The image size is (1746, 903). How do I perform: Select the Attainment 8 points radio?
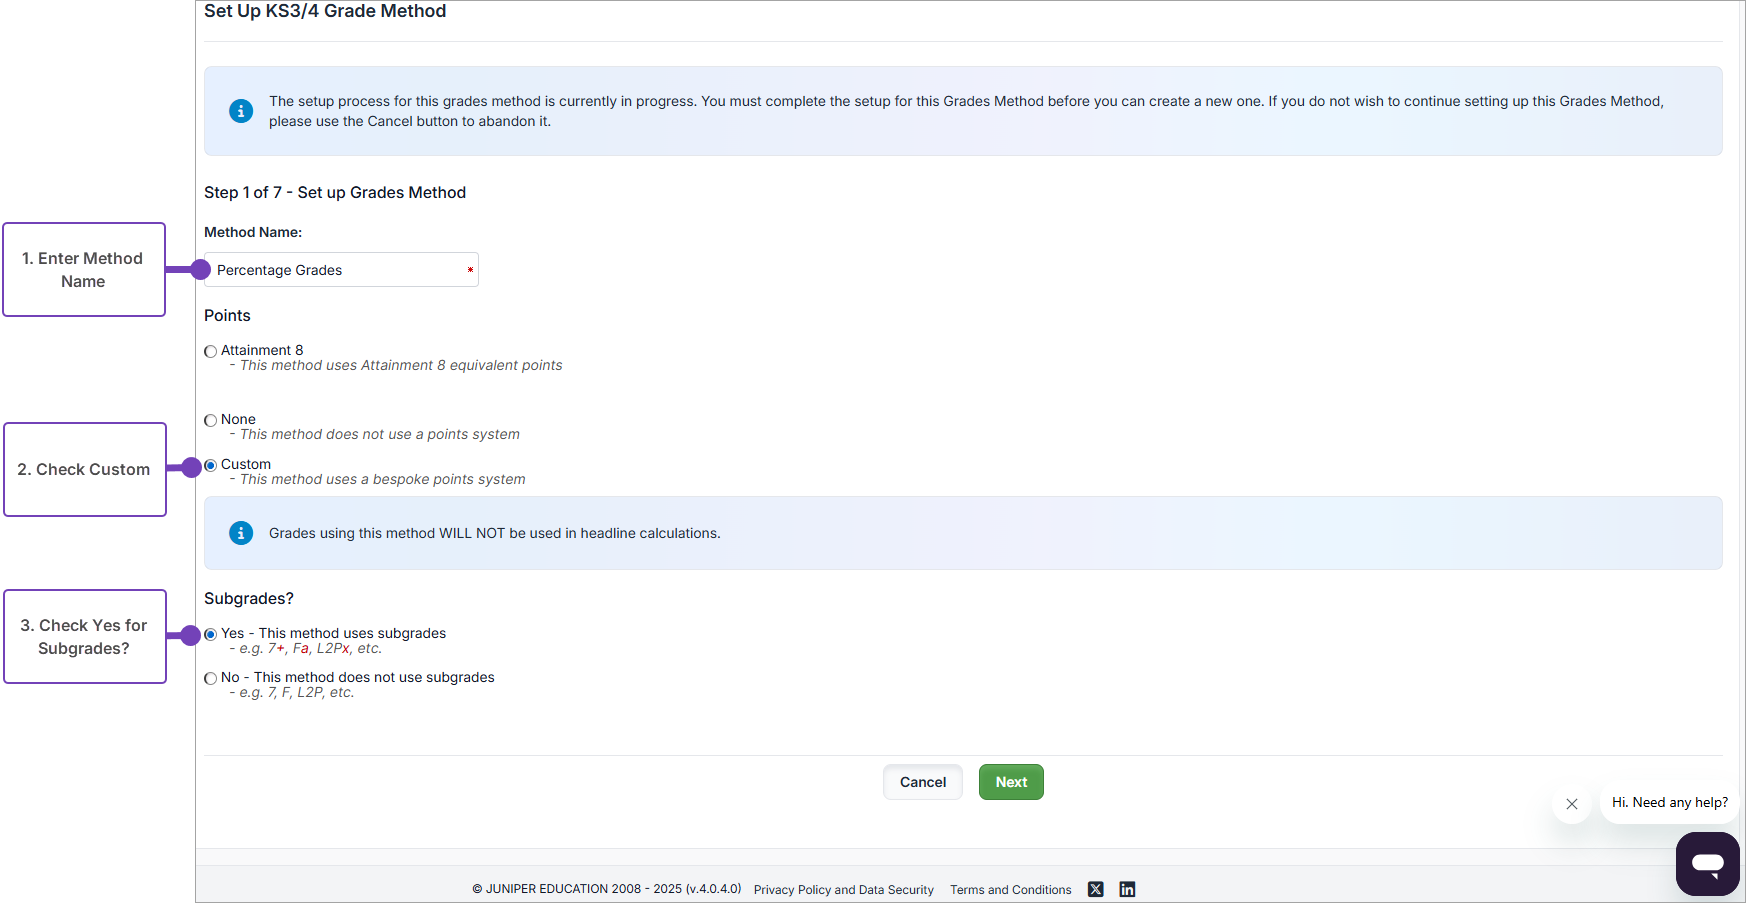pos(210,351)
